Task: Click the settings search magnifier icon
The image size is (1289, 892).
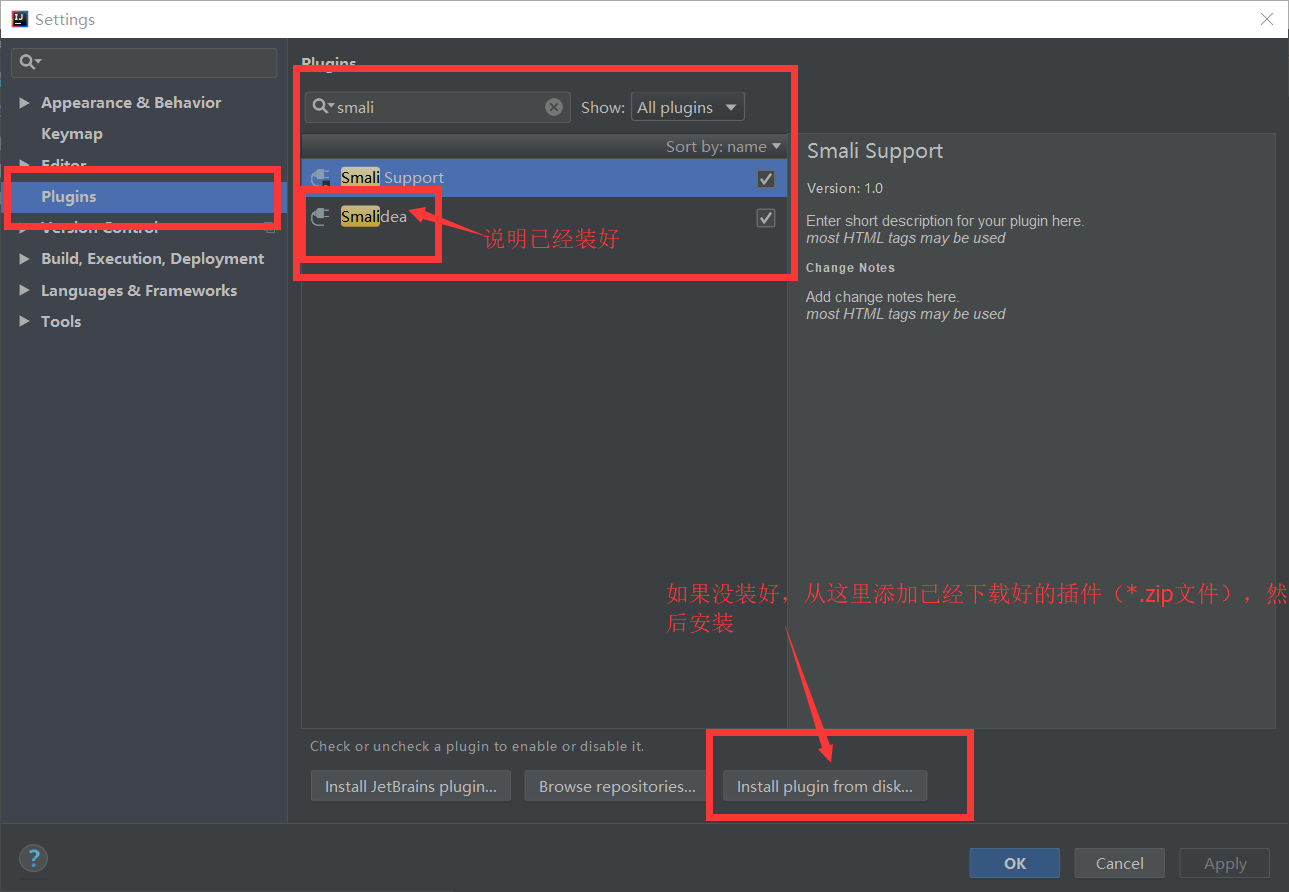Action: (31, 63)
